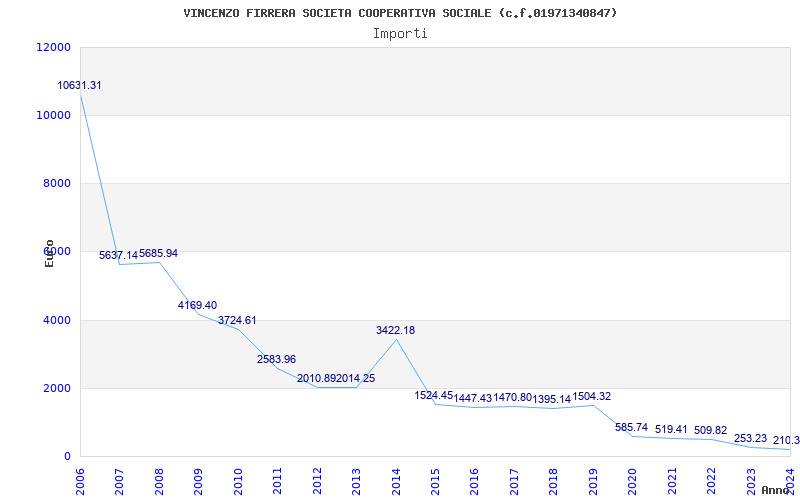The width and height of the screenshot is (800, 500).
Task: Click the x-axis year 2008
Action: click(x=159, y=482)
